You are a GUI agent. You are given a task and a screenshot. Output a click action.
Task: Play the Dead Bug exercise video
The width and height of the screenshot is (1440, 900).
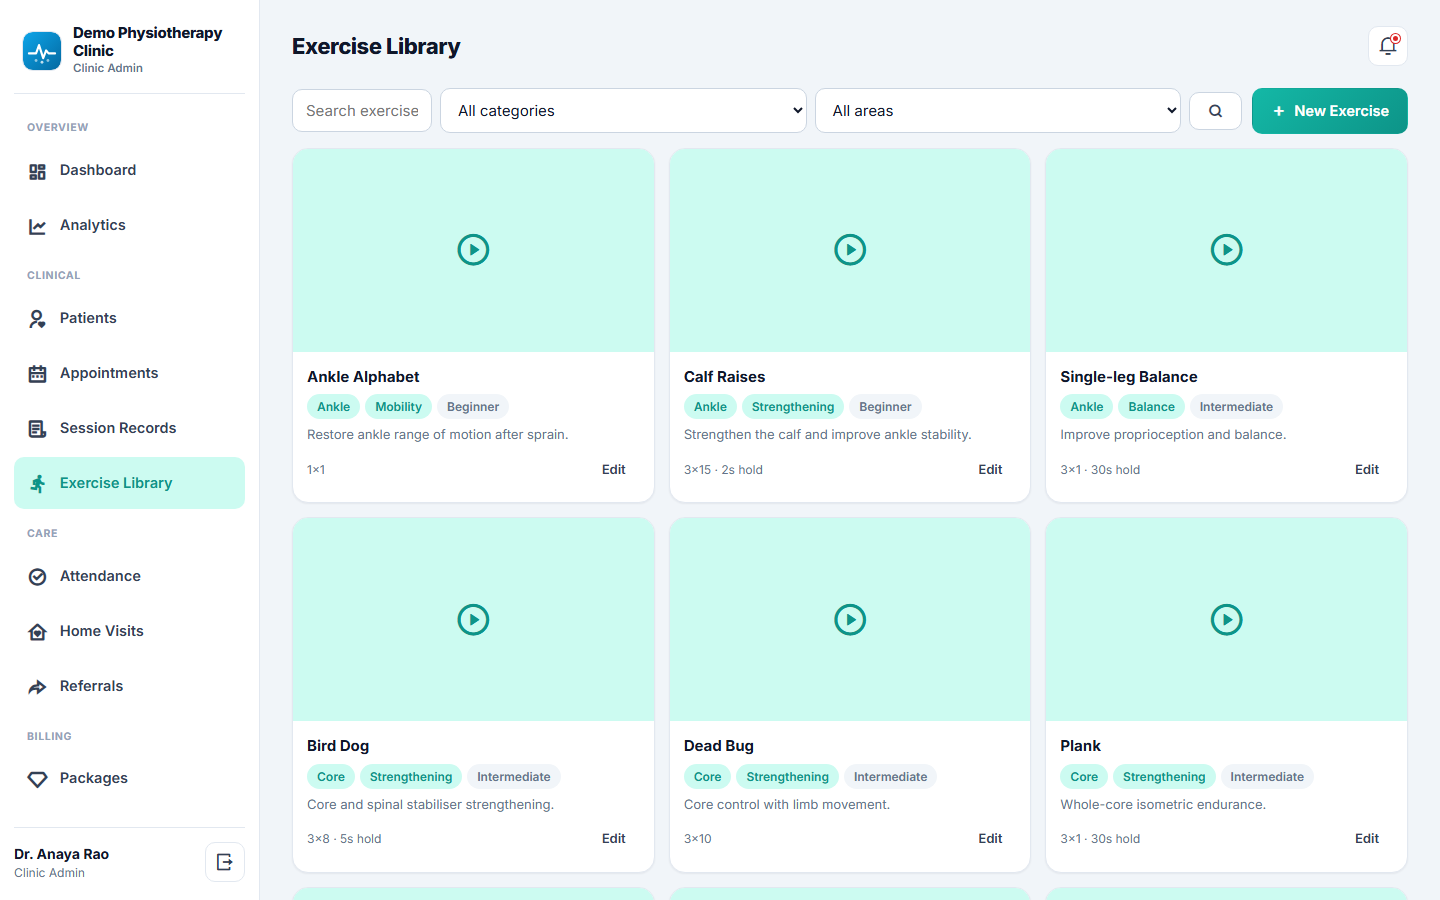coord(850,620)
